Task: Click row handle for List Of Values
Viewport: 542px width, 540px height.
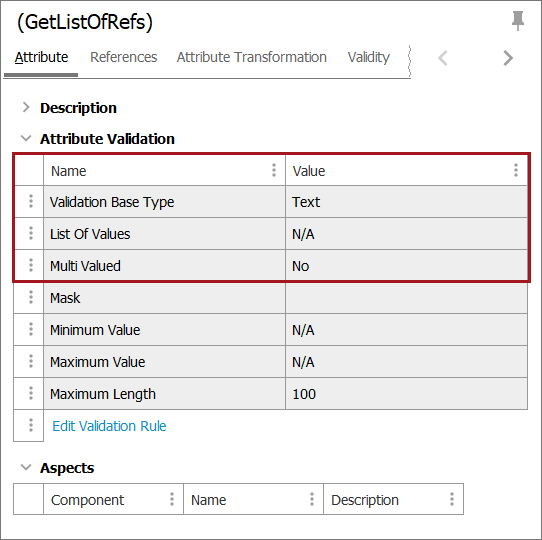Action: coord(31,233)
